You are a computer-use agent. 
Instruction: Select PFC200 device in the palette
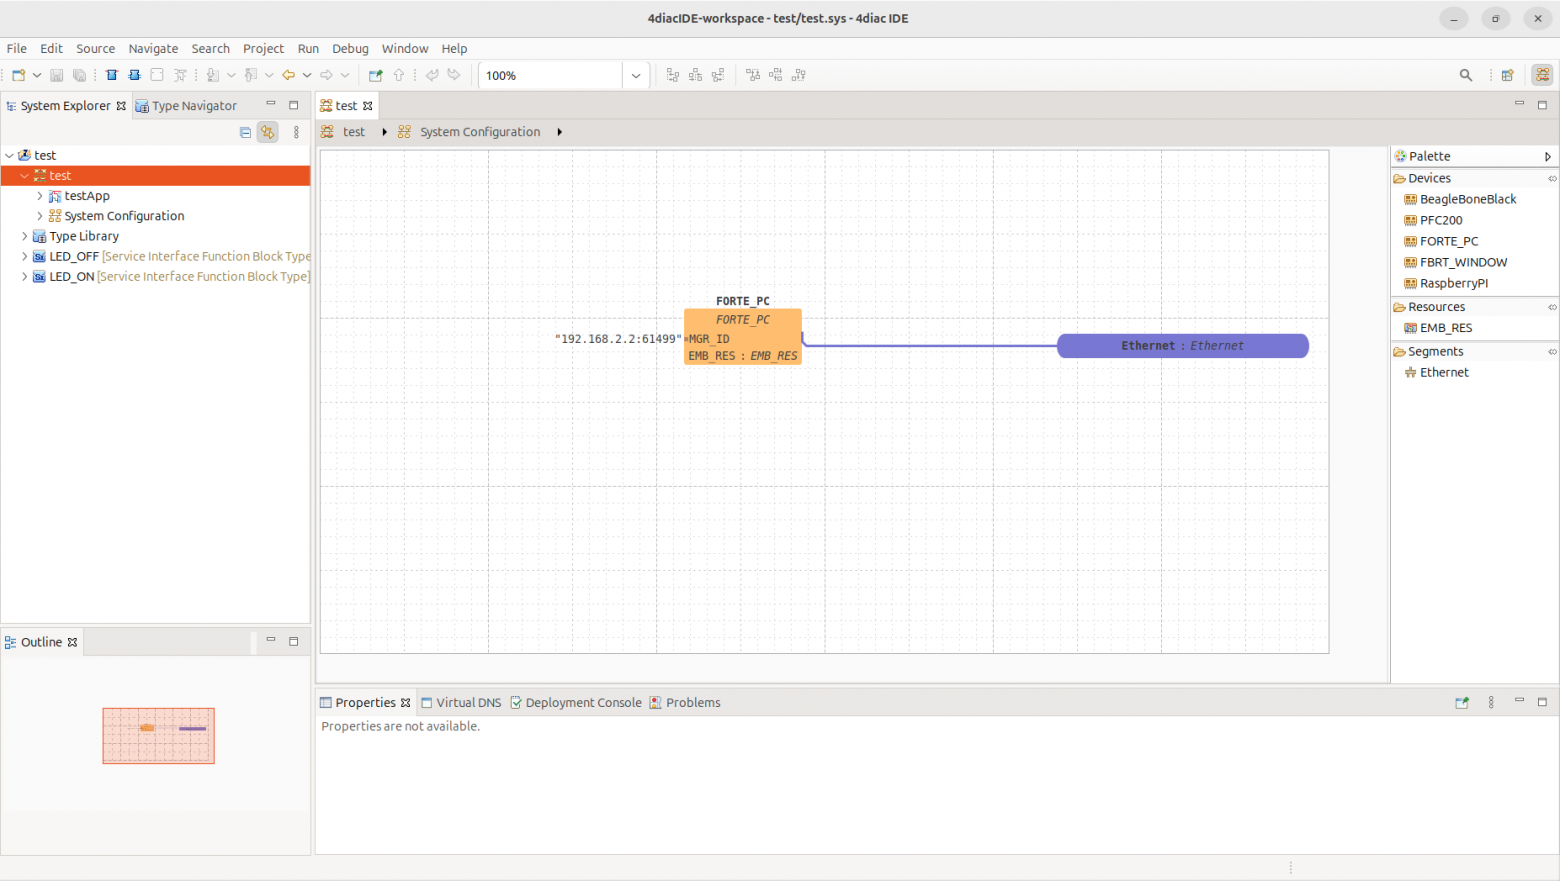coord(1433,220)
